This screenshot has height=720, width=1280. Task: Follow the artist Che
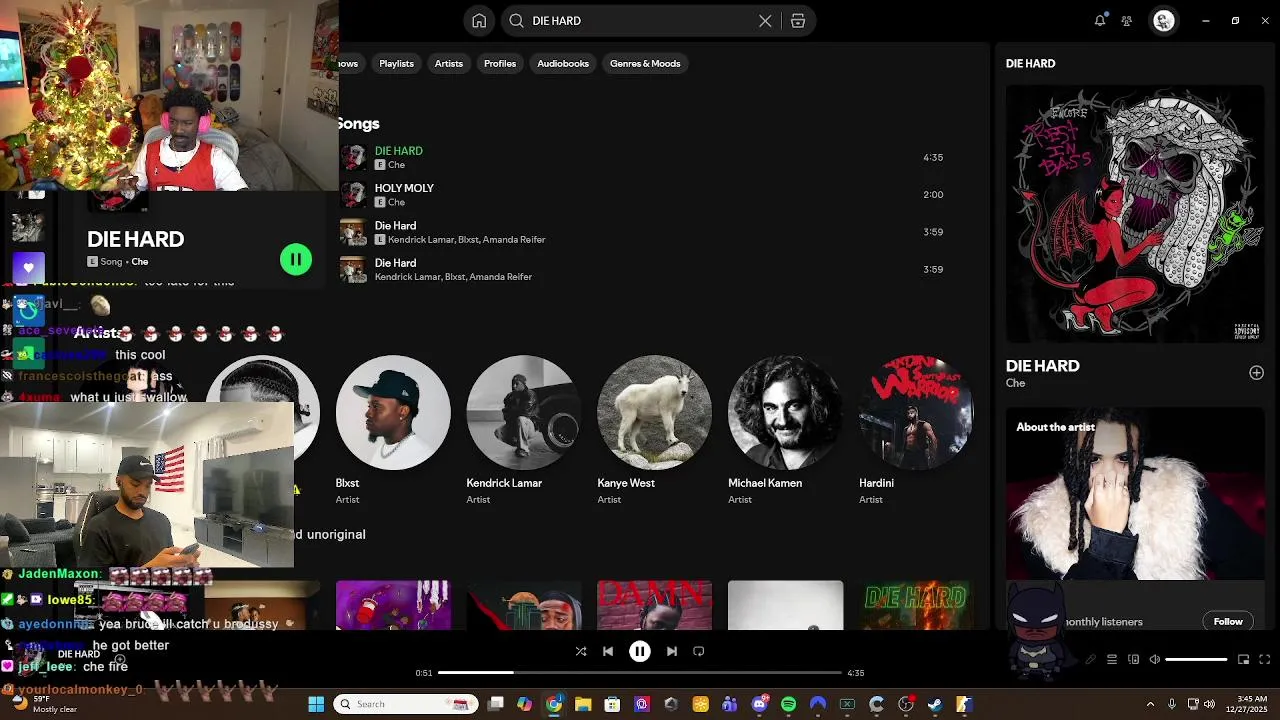tap(1228, 622)
